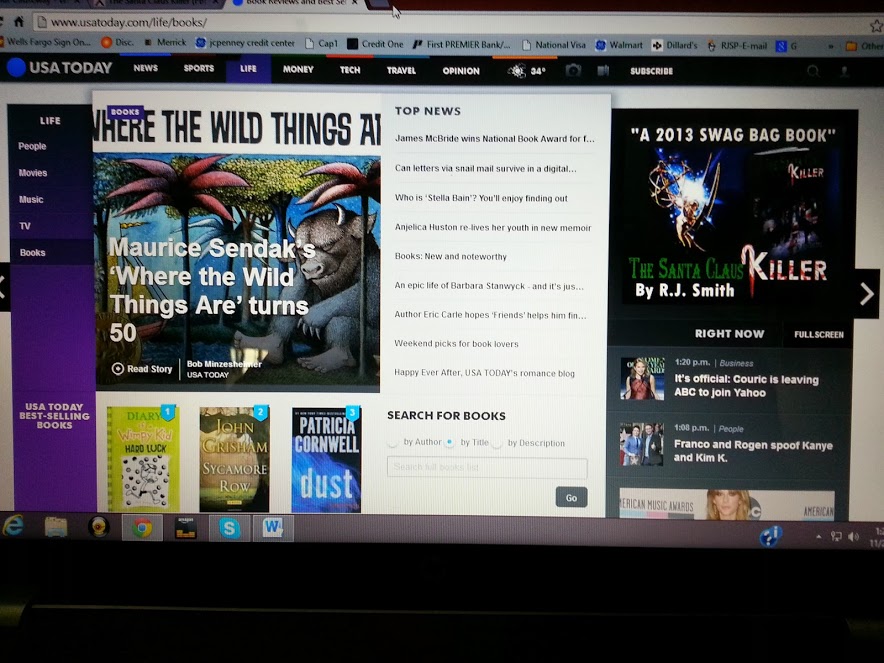The image size is (884, 663).
Task: Open 'Weekend picks for book lovers' link
Action: 456,343
